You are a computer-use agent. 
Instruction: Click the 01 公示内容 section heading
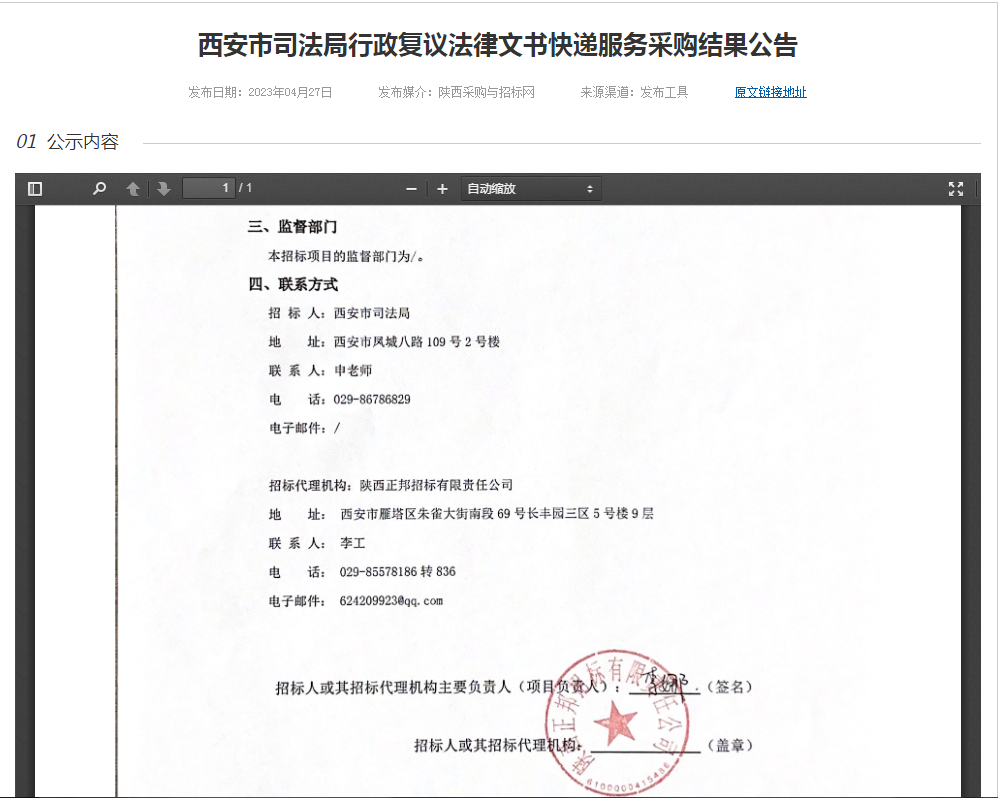pyautogui.click(x=68, y=142)
